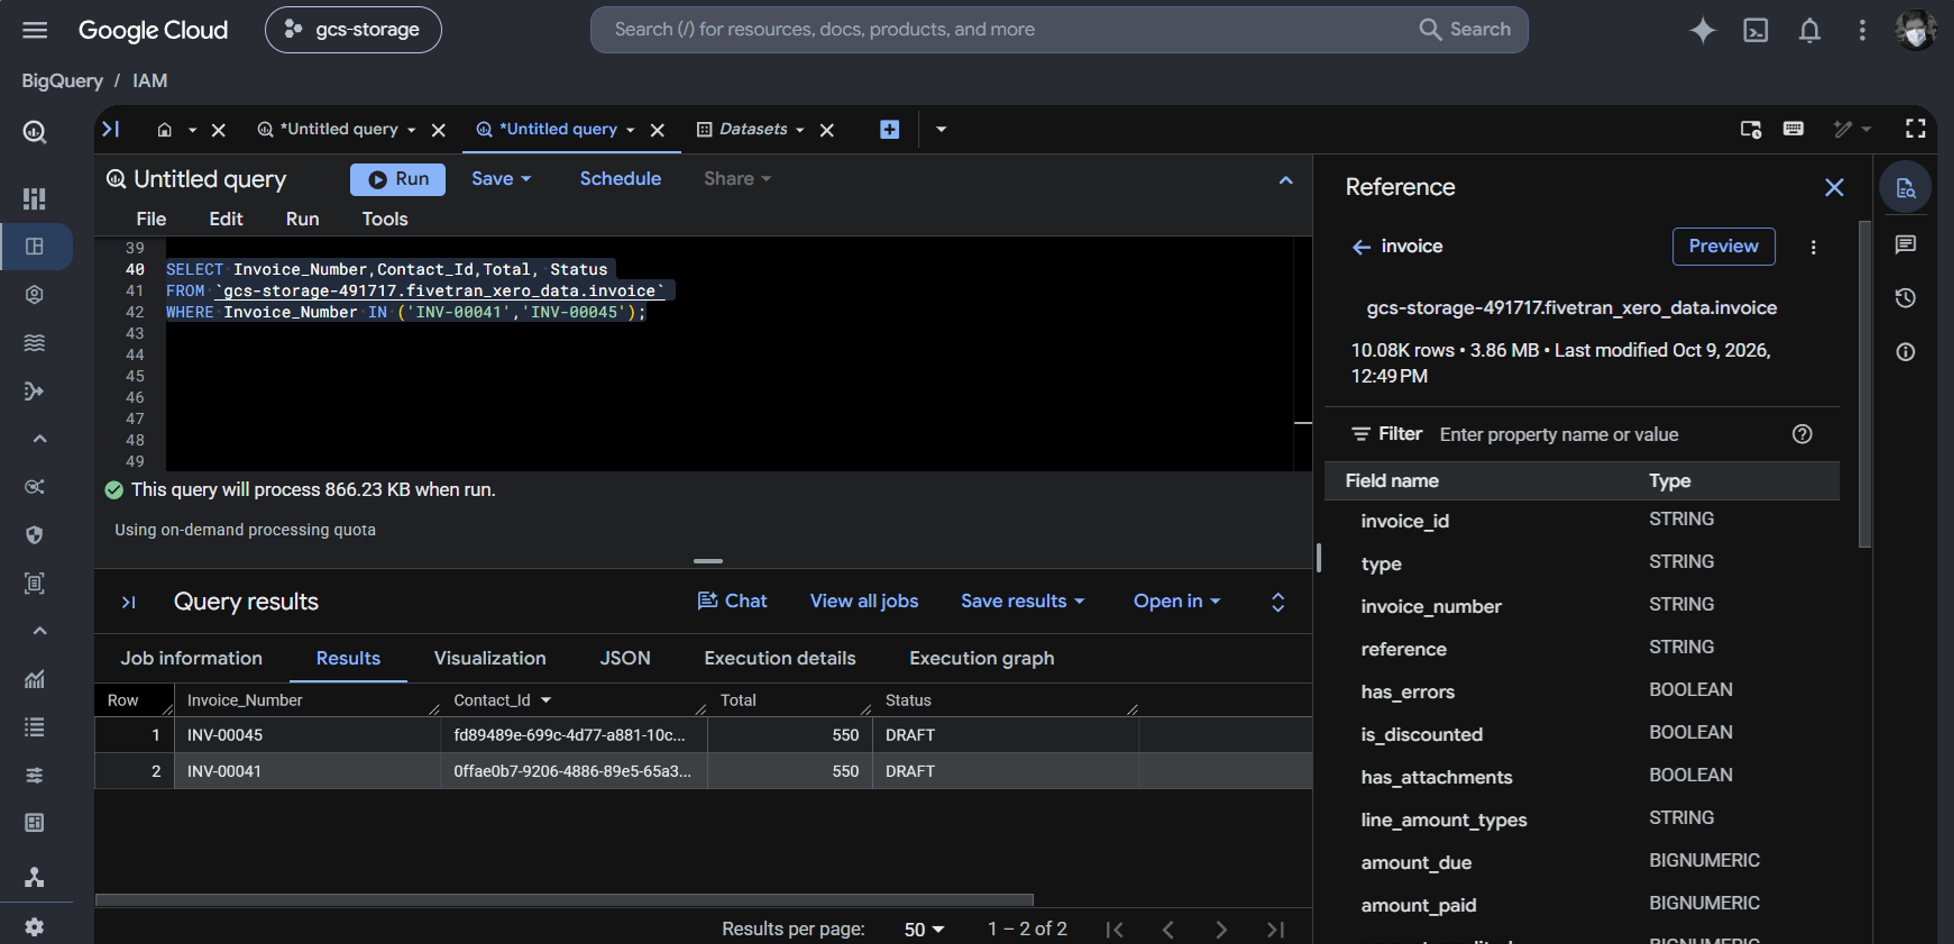The height and width of the screenshot is (944, 1954).
Task: Switch to the Datasets tab
Action: tap(752, 129)
